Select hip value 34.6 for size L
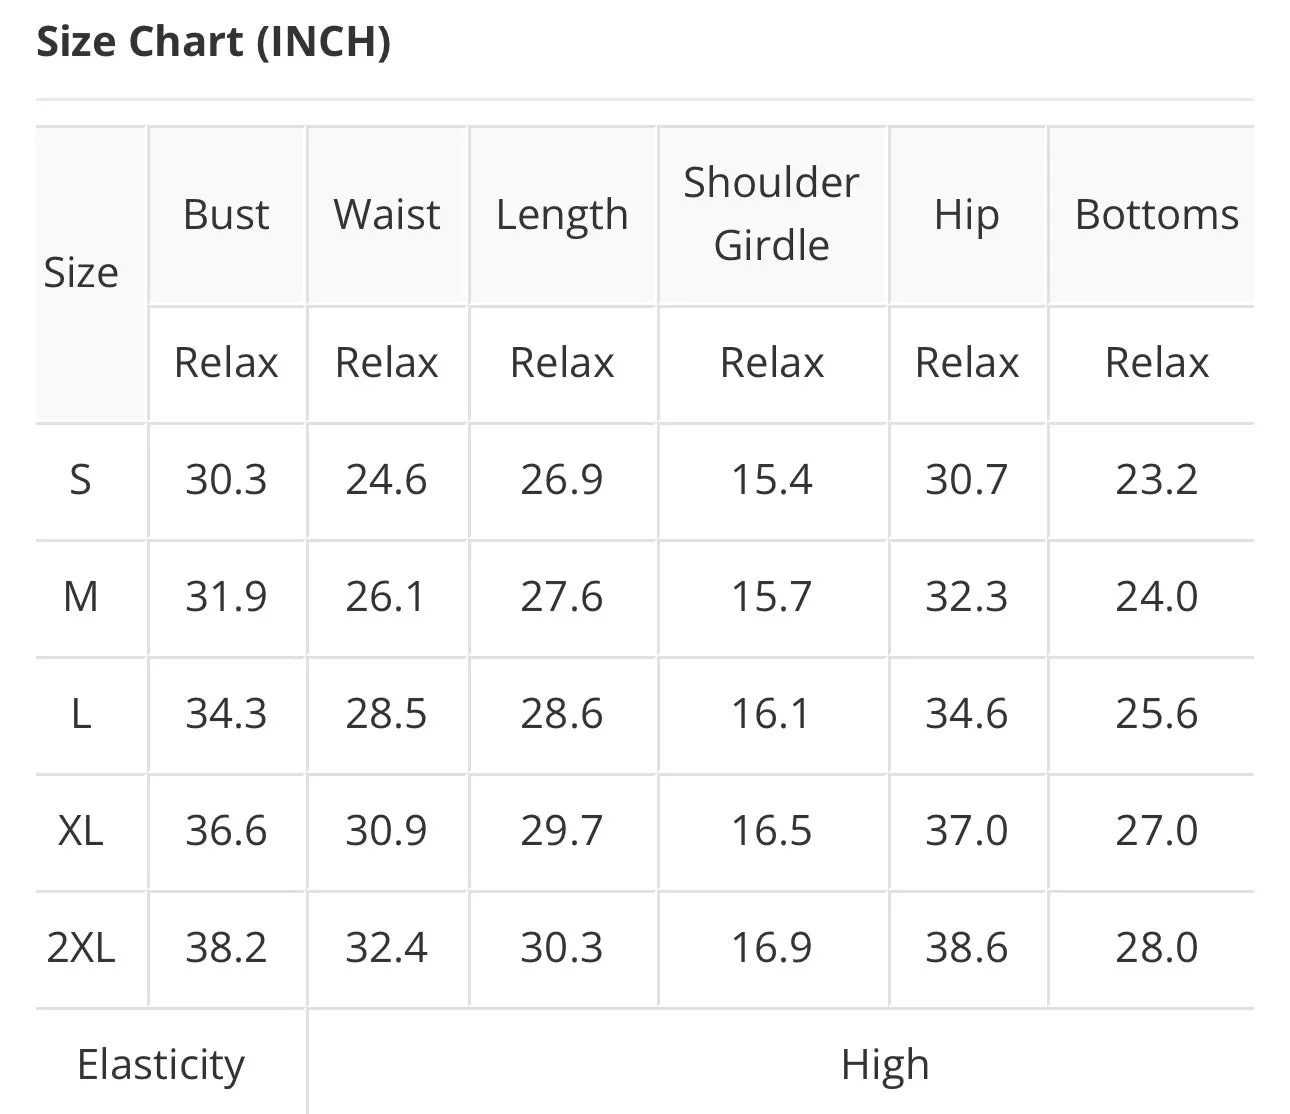Viewport: 1290px width, 1114px height. pyautogui.click(x=966, y=714)
